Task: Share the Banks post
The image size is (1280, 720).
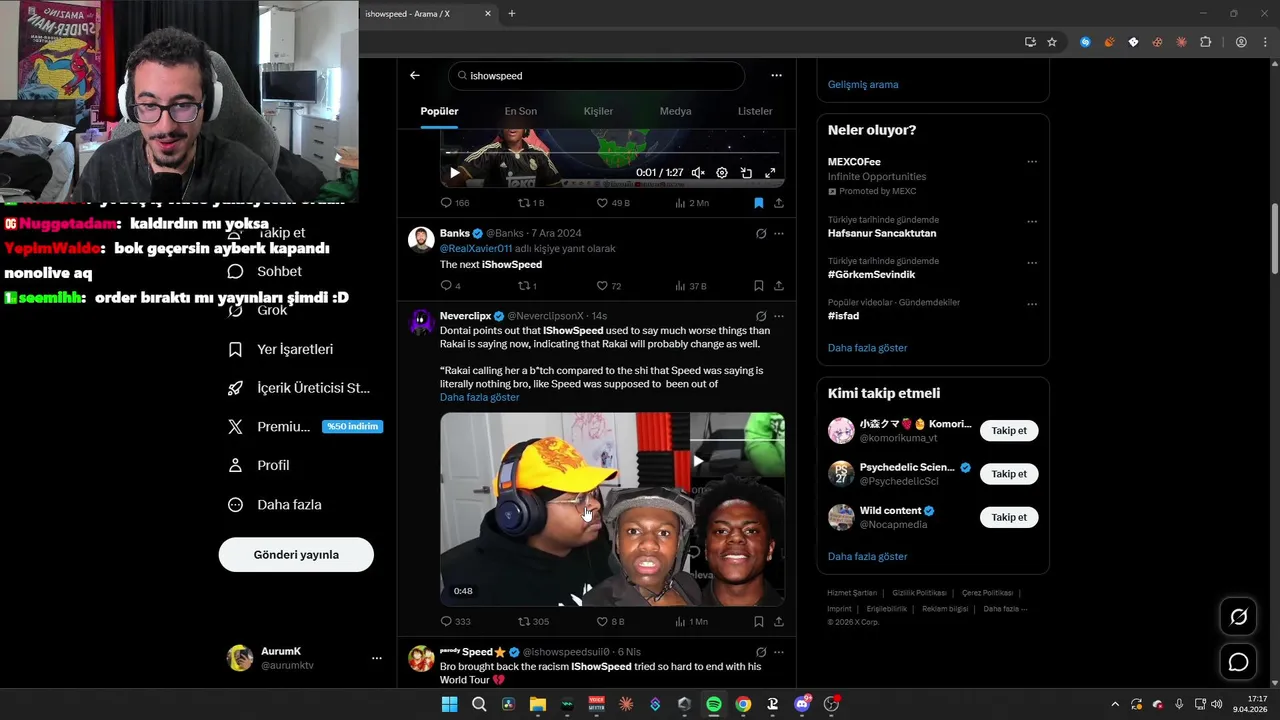Action: (779, 286)
